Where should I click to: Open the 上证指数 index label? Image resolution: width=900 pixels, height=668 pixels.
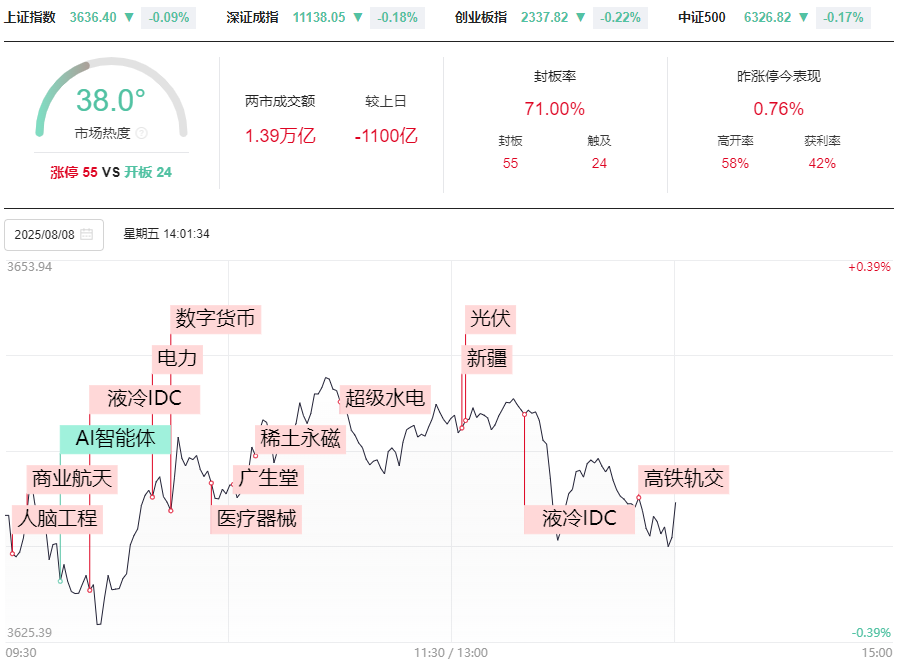coord(30,17)
